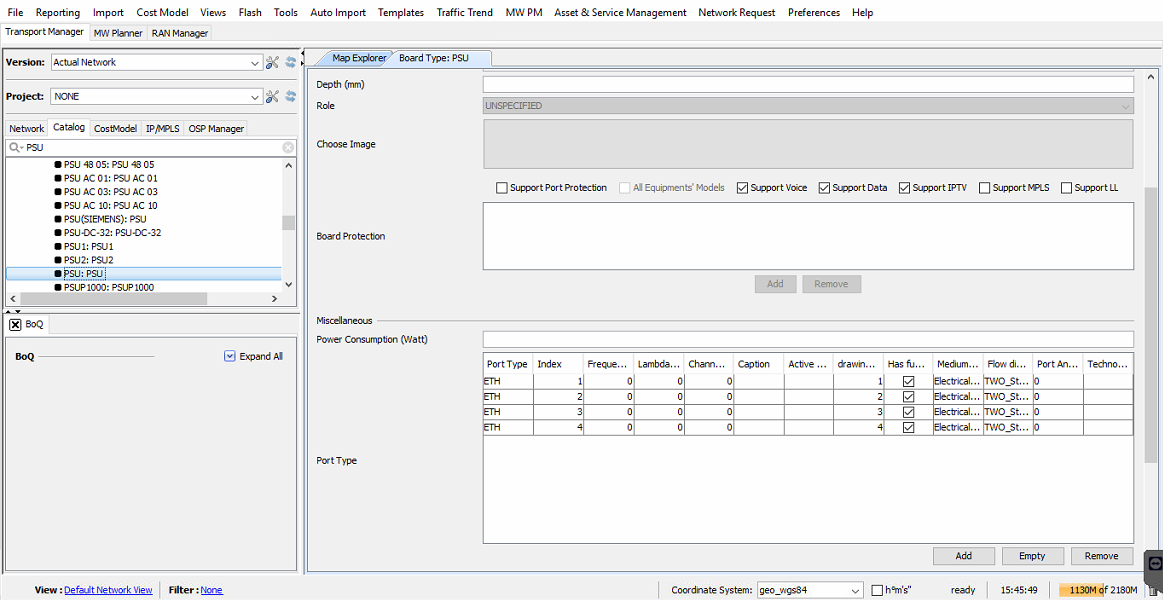Viewport: 1163px width, 600px height.
Task: Open the Coordinate System dropdown
Action: [854, 590]
